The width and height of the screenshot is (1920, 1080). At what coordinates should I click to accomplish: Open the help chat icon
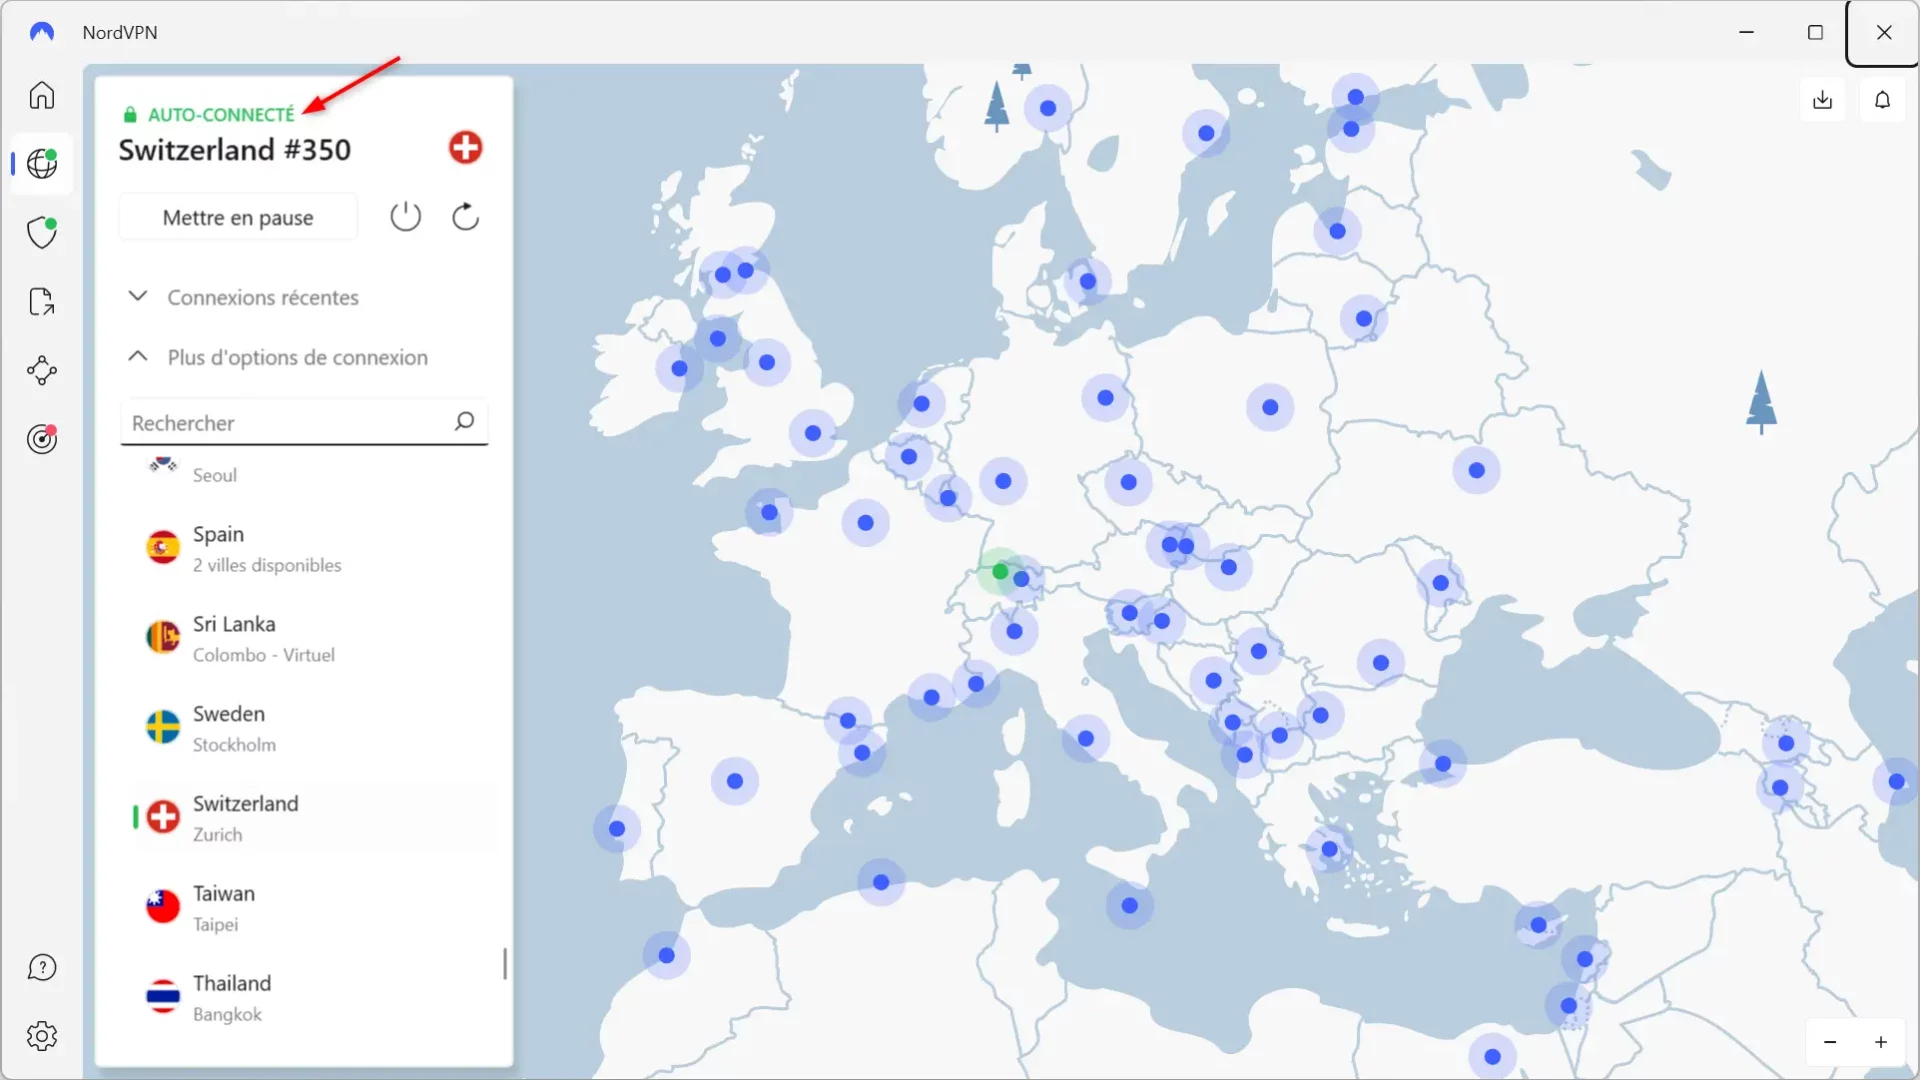pyautogui.click(x=42, y=967)
